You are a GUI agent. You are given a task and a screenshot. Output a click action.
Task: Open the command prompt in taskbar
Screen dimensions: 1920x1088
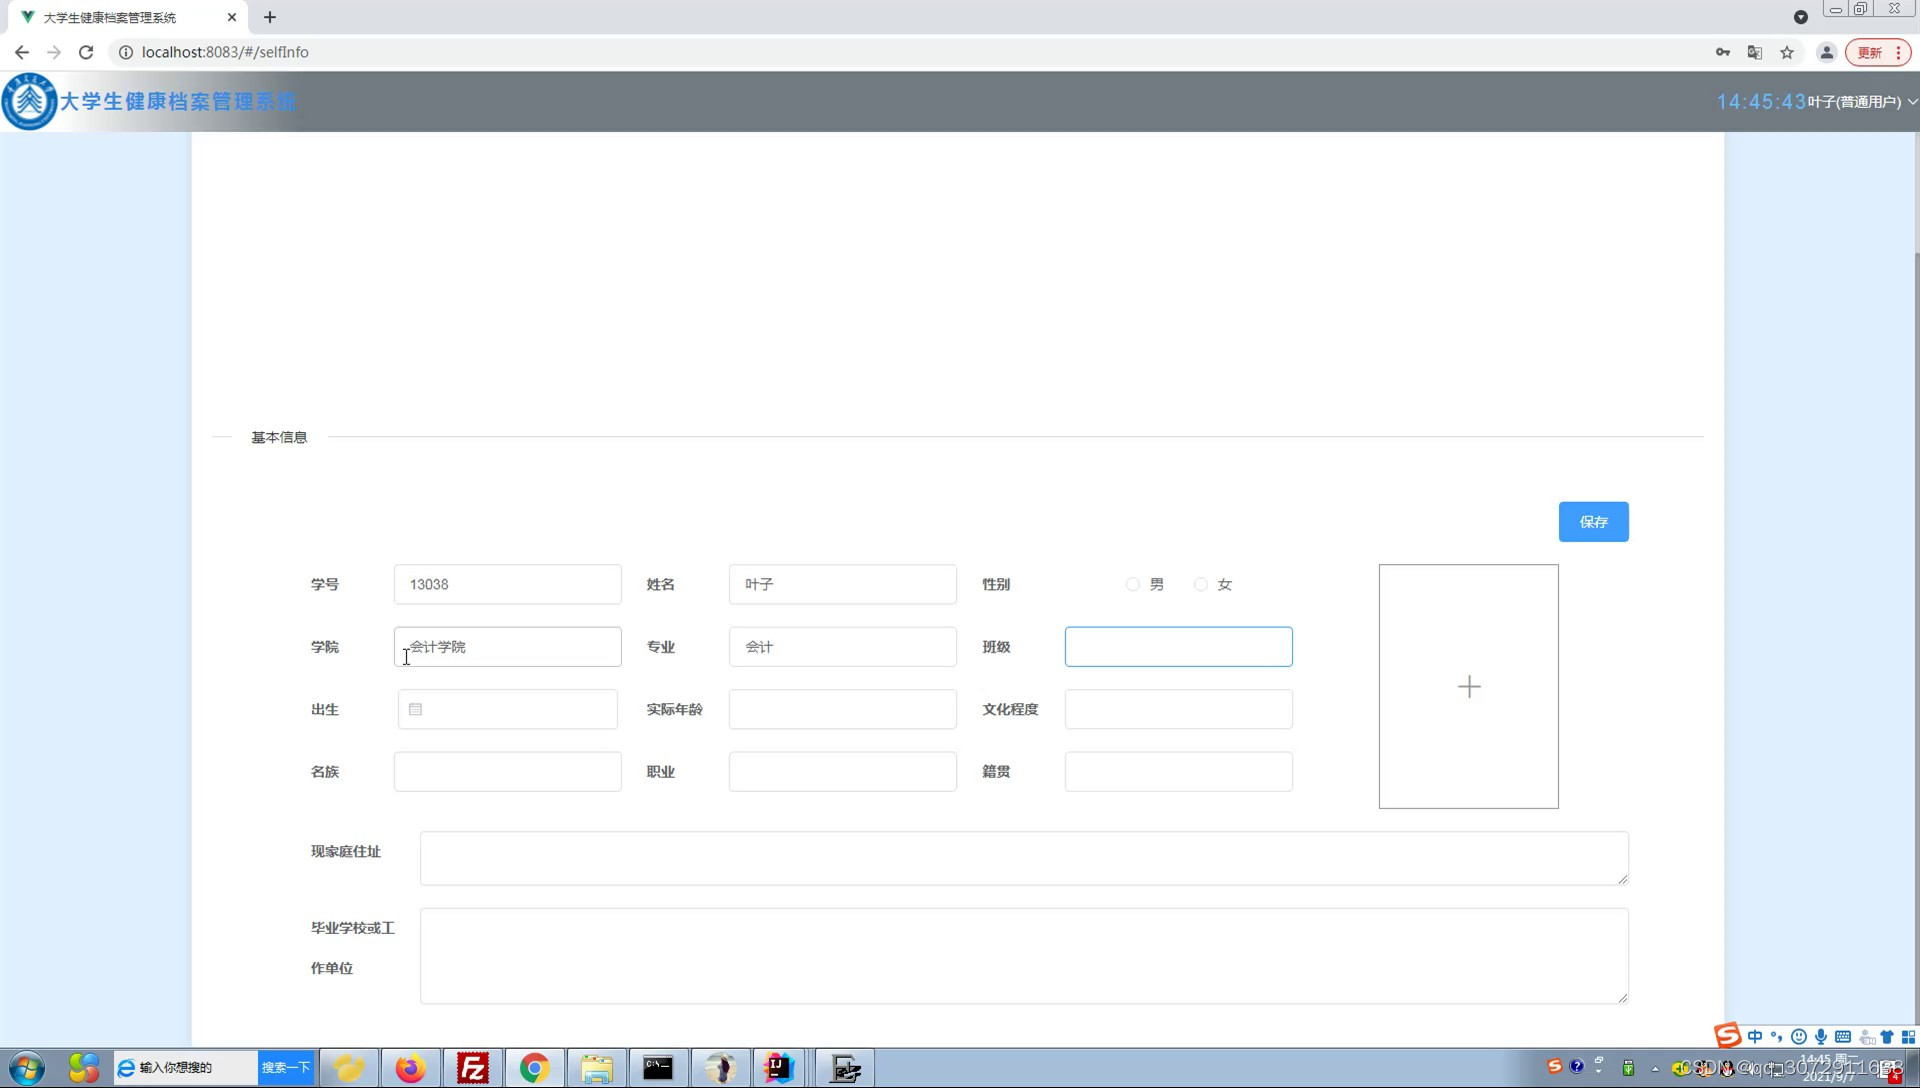pos(658,1068)
